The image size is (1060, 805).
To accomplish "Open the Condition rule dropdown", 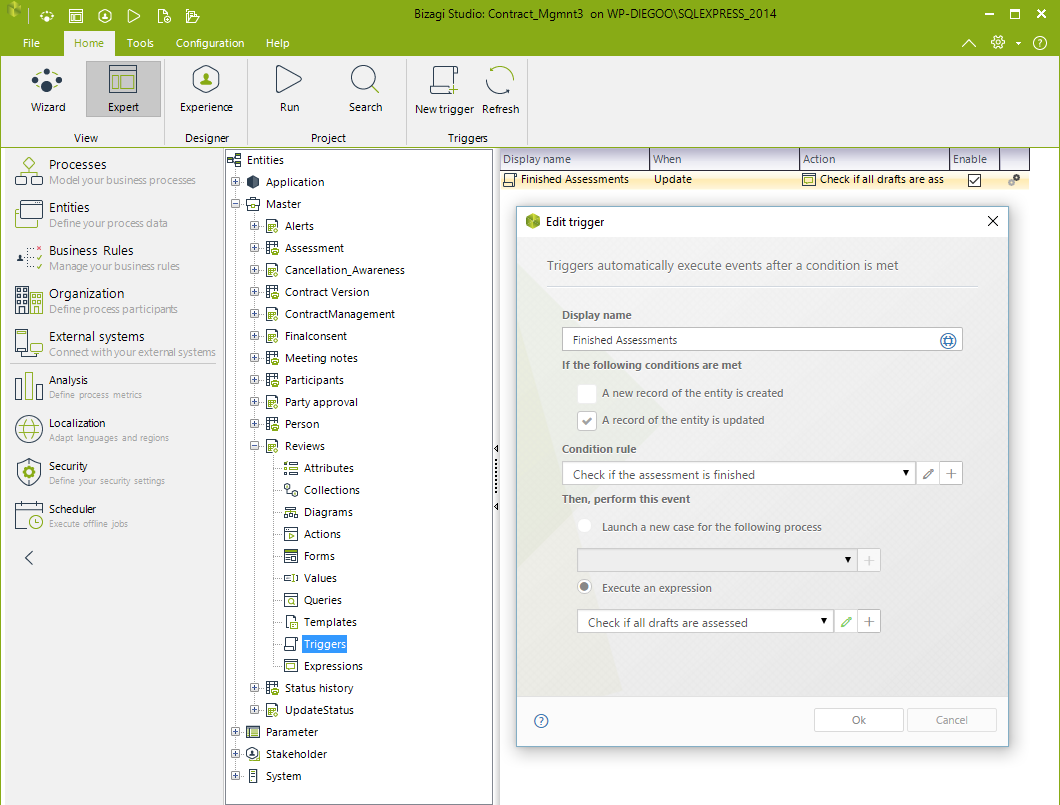I will [x=738, y=474].
